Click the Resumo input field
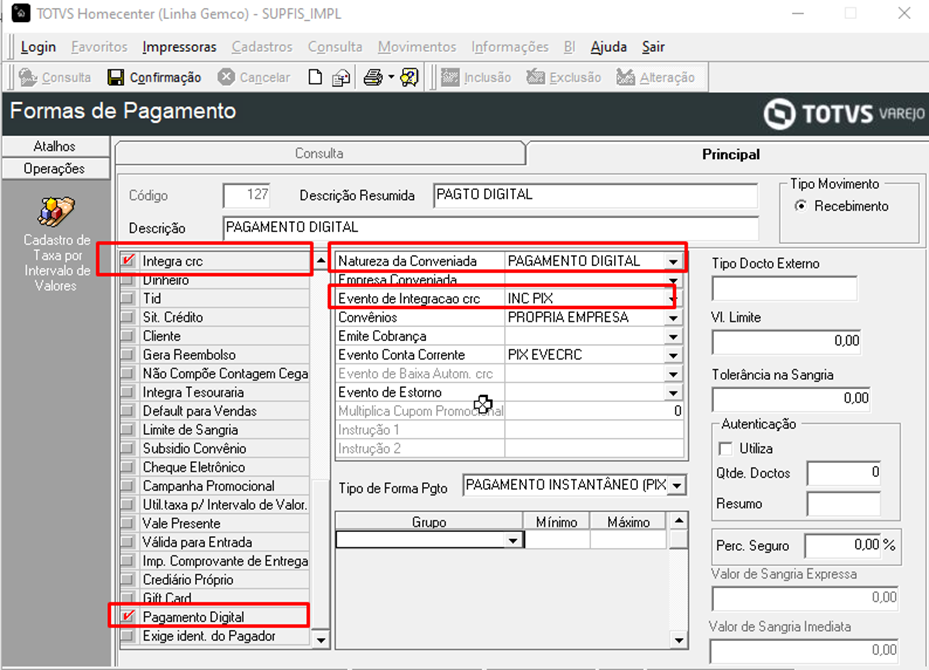 point(844,504)
